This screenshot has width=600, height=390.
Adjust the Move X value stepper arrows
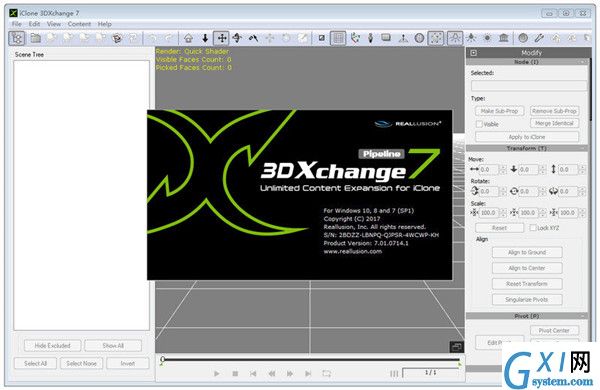(503, 169)
